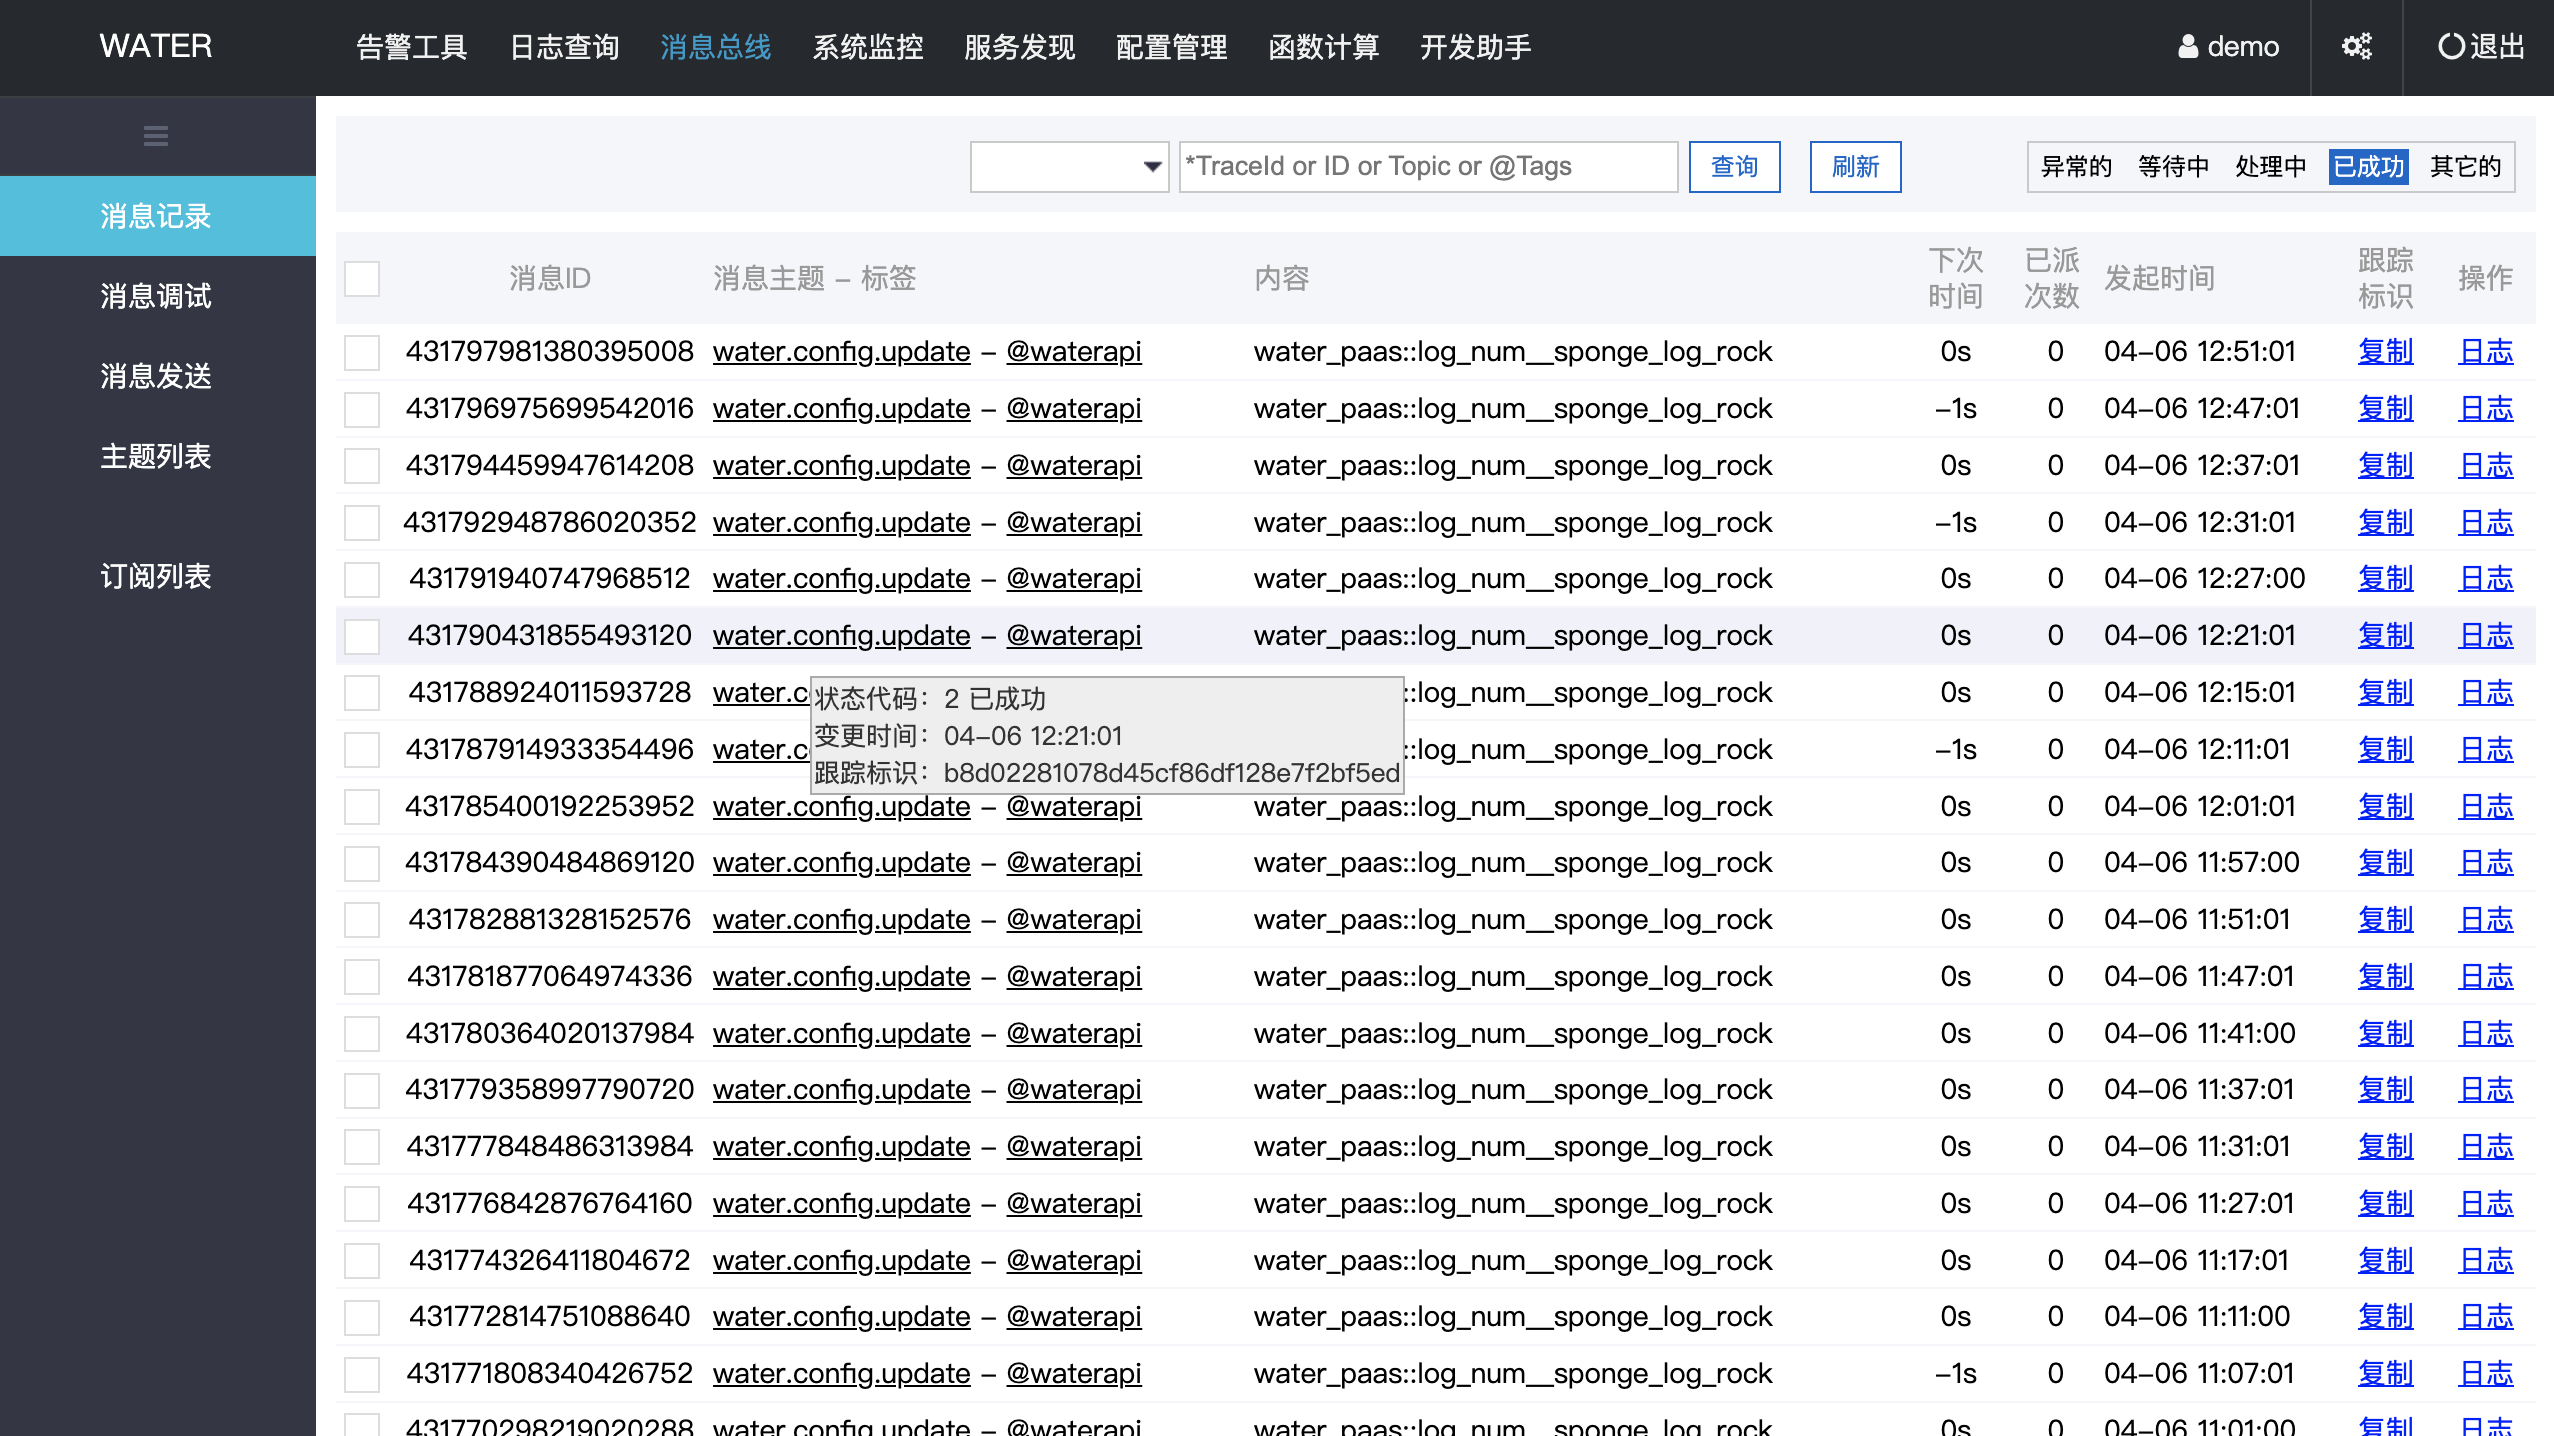Filter by 异常的 status
This screenshot has width=2554, height=1436.
(2076, 166)
